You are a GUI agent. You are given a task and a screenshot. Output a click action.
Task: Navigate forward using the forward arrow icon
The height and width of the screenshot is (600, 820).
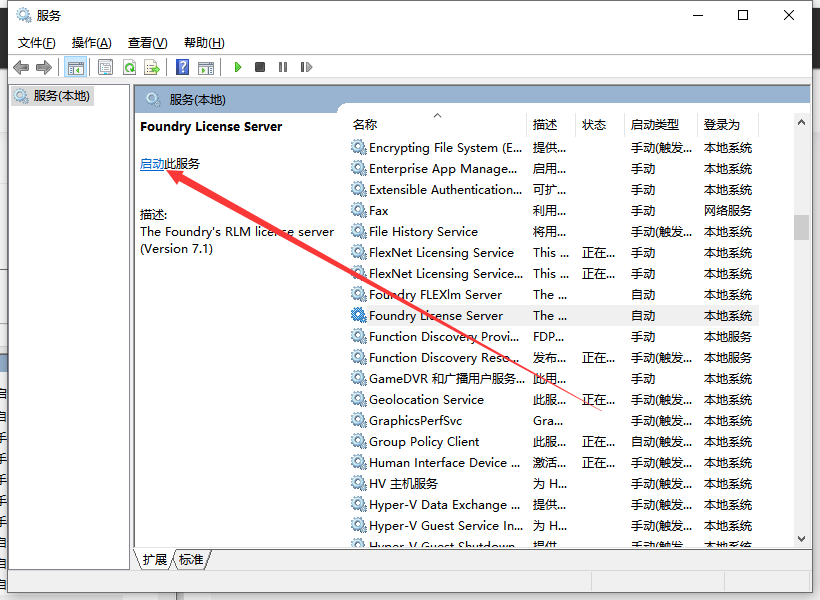click(x=43, y=66)
